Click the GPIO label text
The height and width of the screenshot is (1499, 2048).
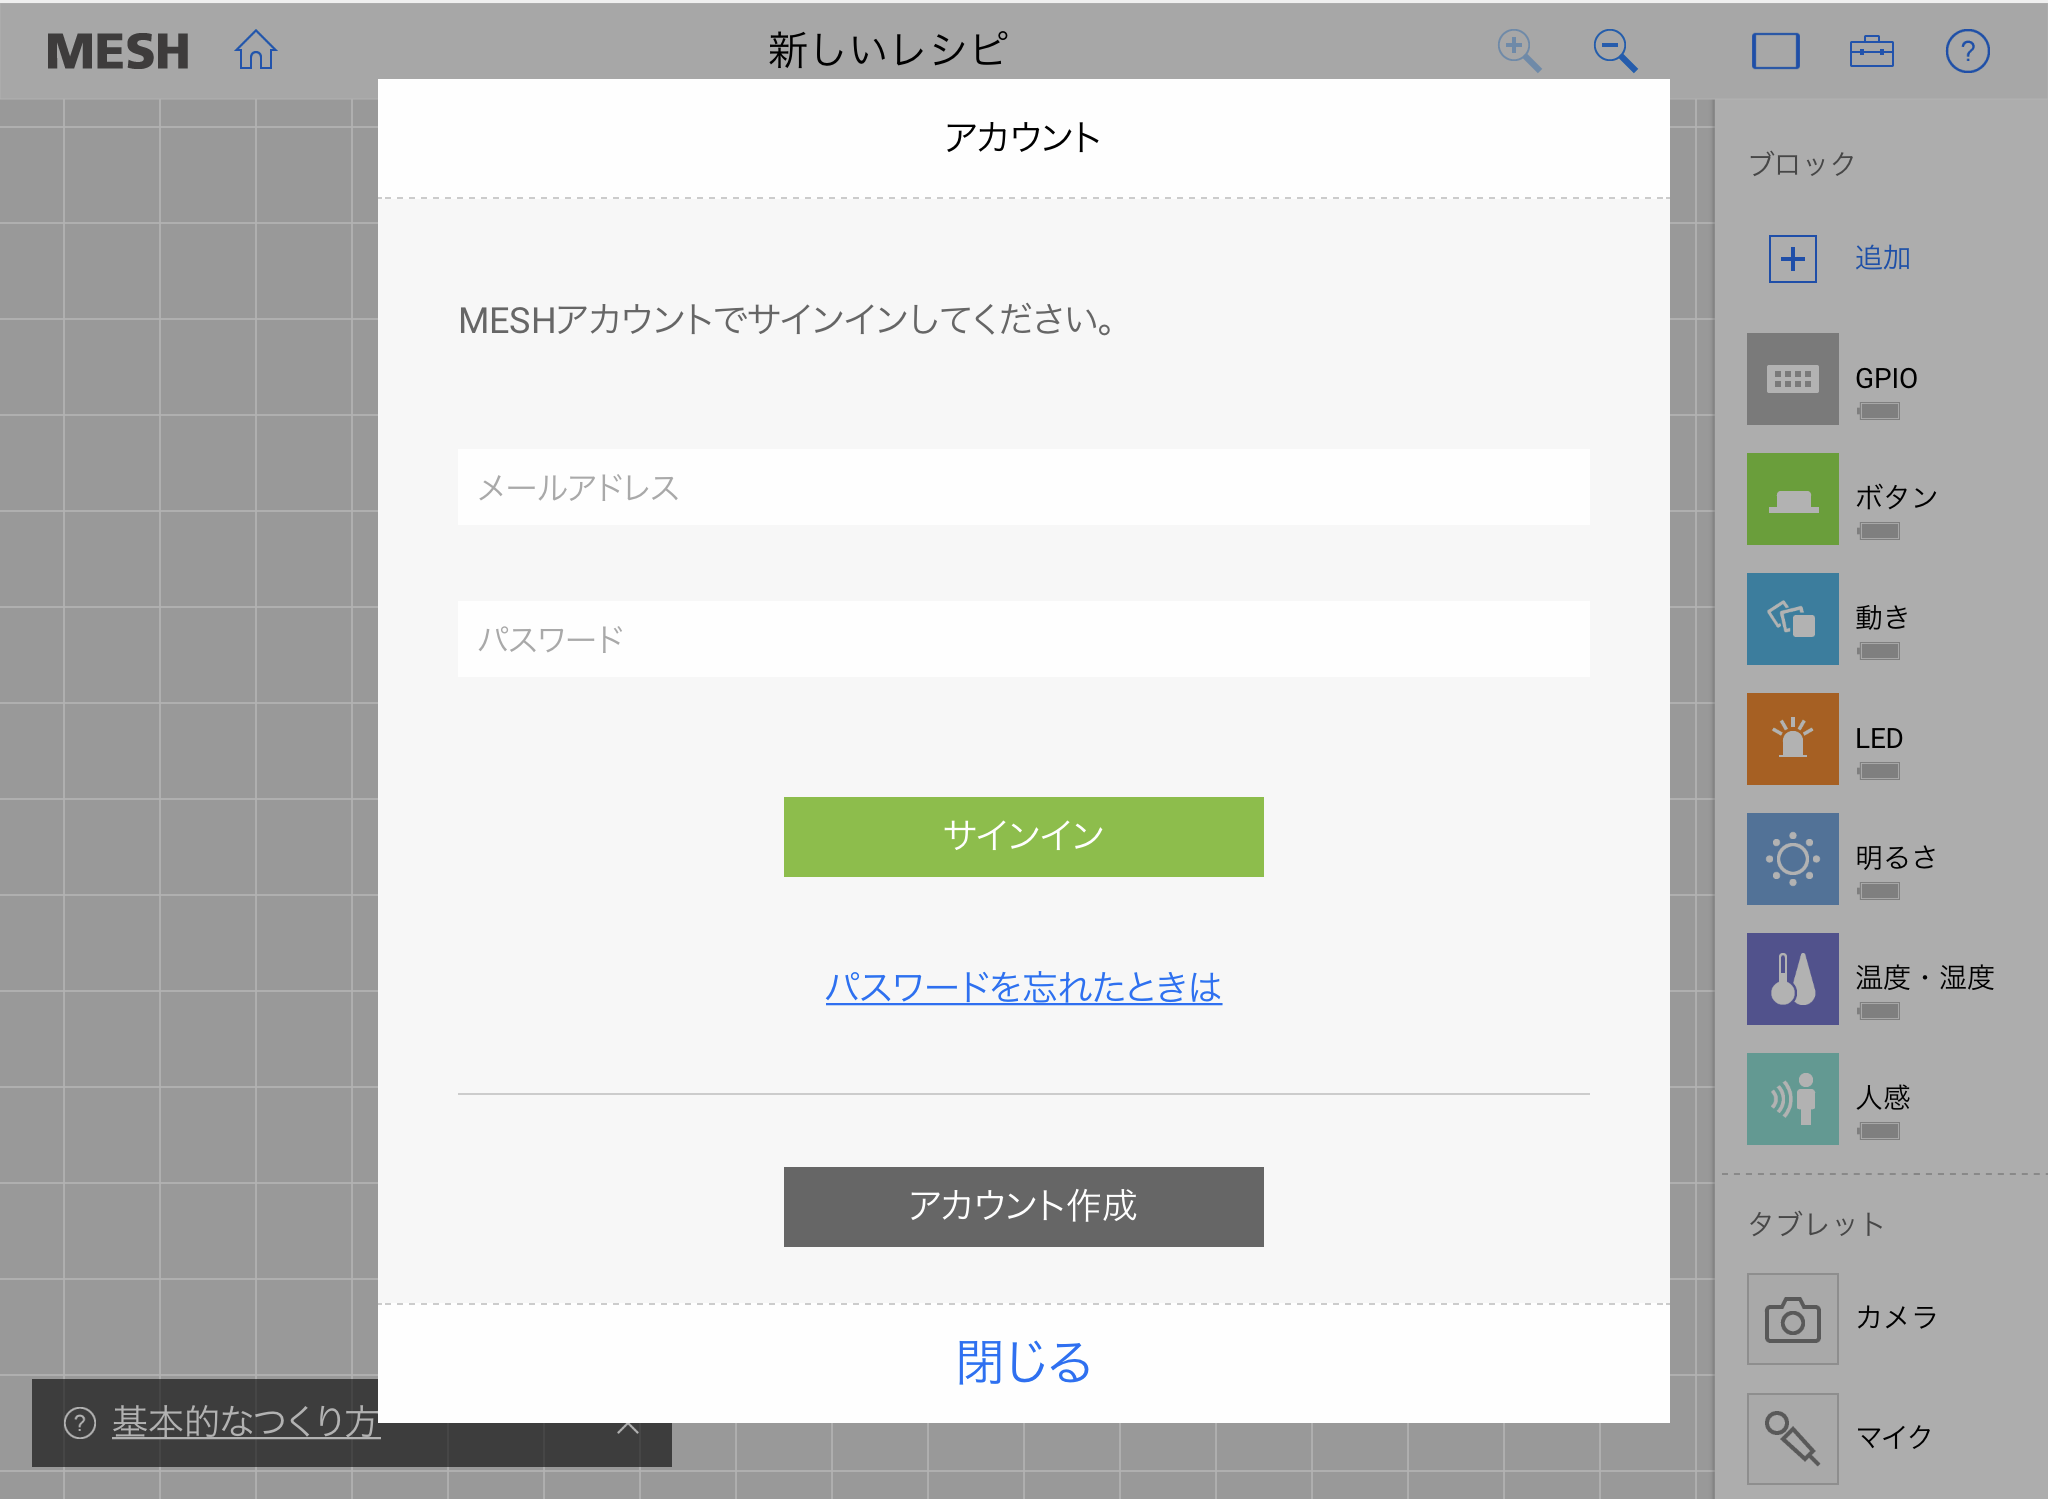click(1886, 378)
